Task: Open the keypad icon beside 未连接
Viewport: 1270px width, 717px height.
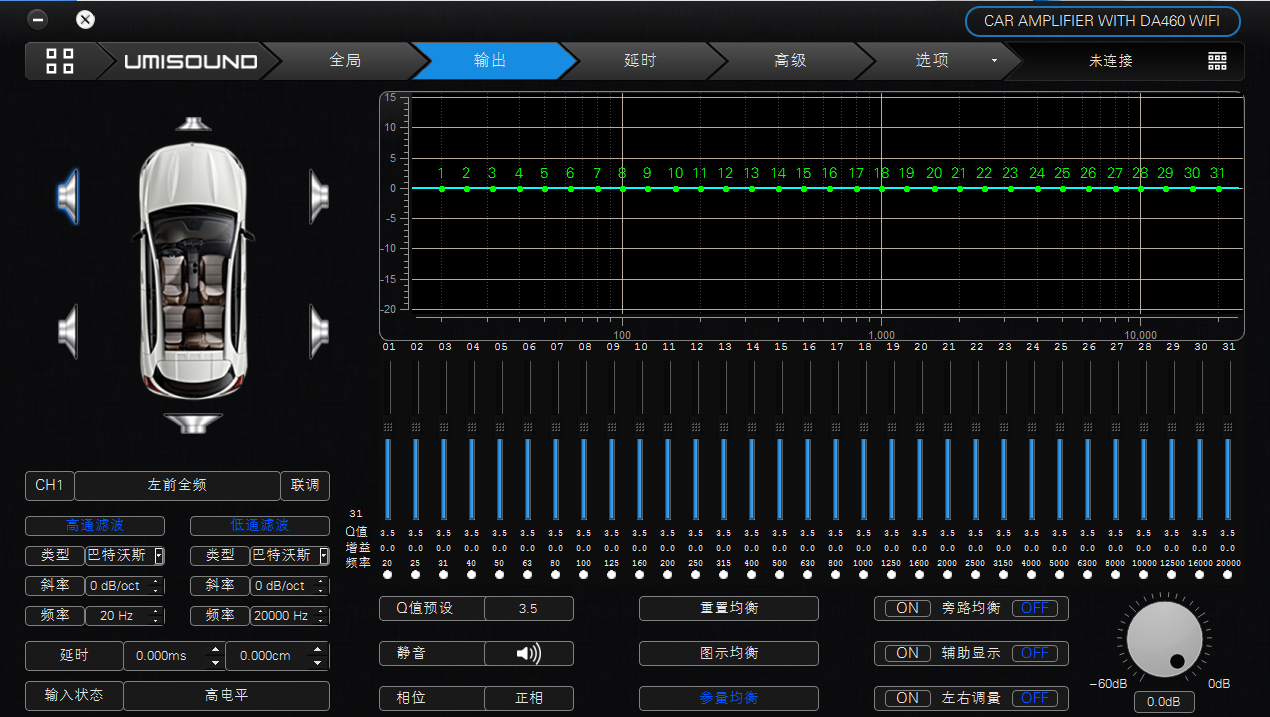Action: click(x=1217, y=61)
